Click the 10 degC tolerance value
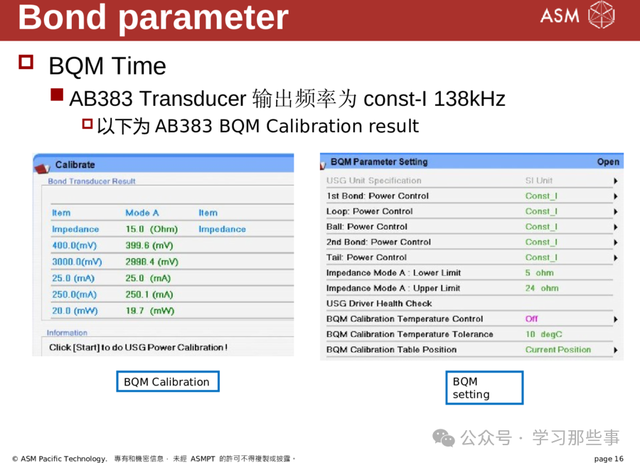Viewport: 640px width, 463px height. click(544, 335)
